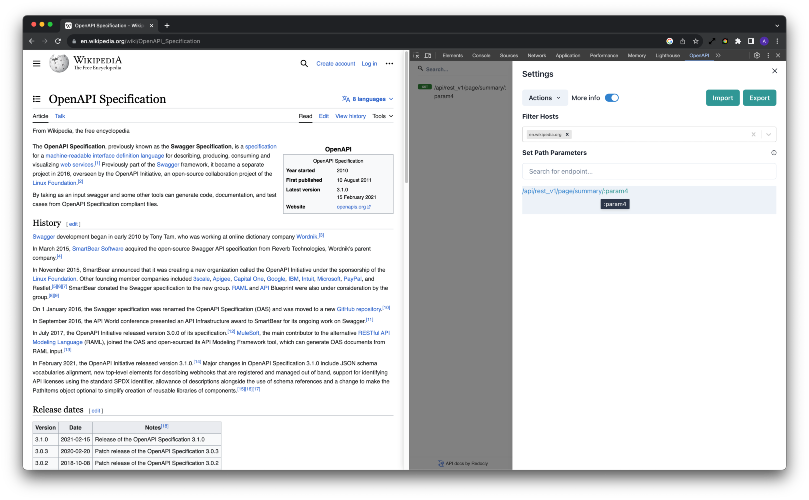Follow the GitHub repository link

[x=359, y=309]
